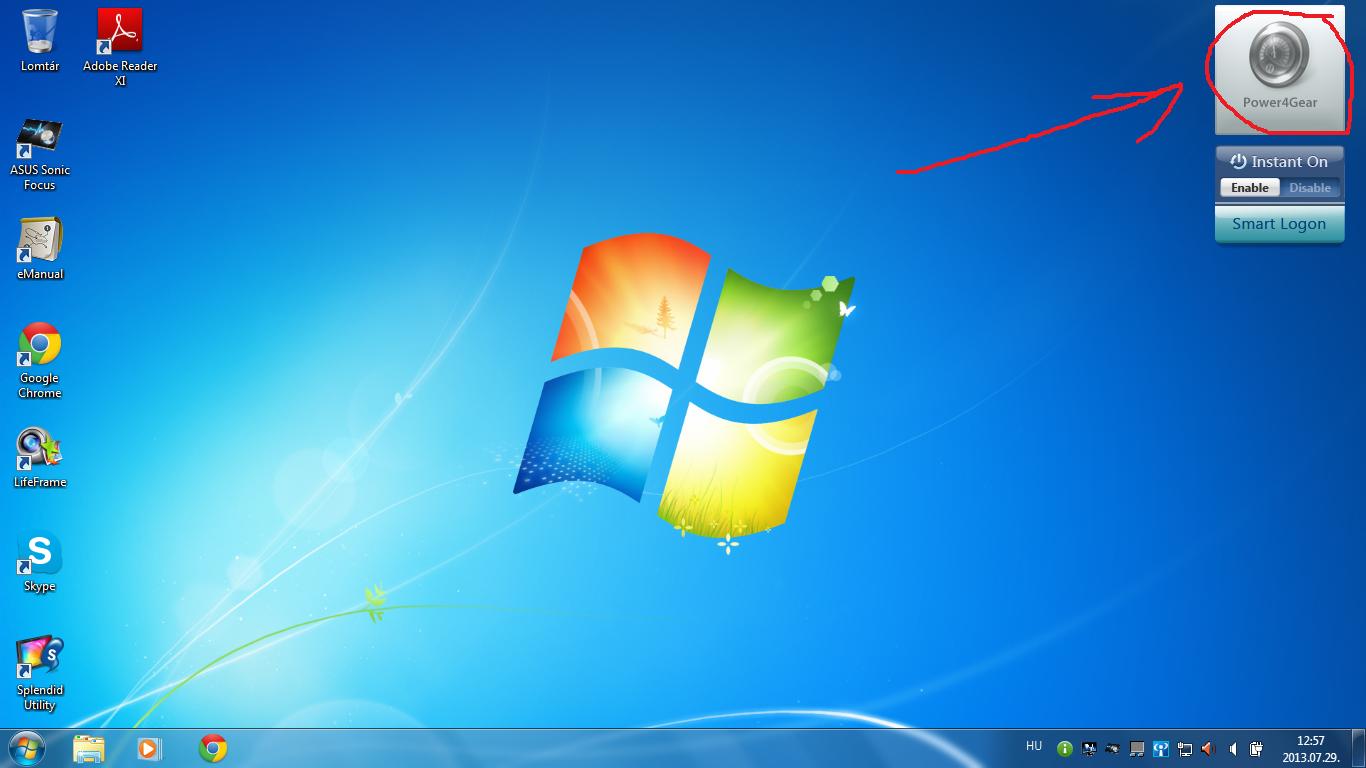Select the LifeFrame desktop icon

point(40,458)
